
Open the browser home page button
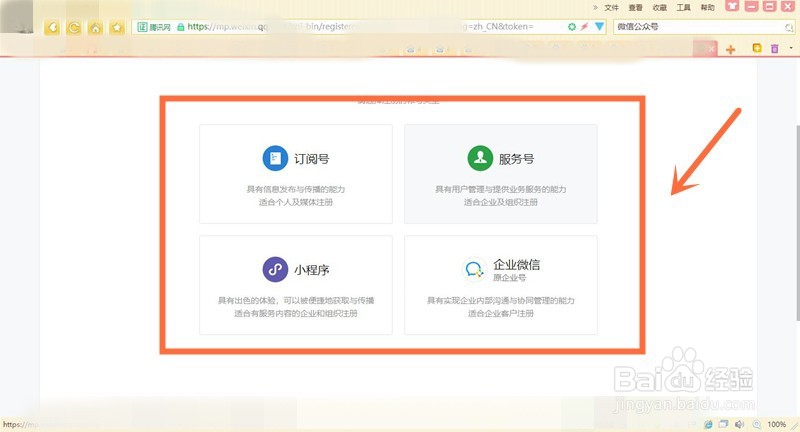click(95, 27)
